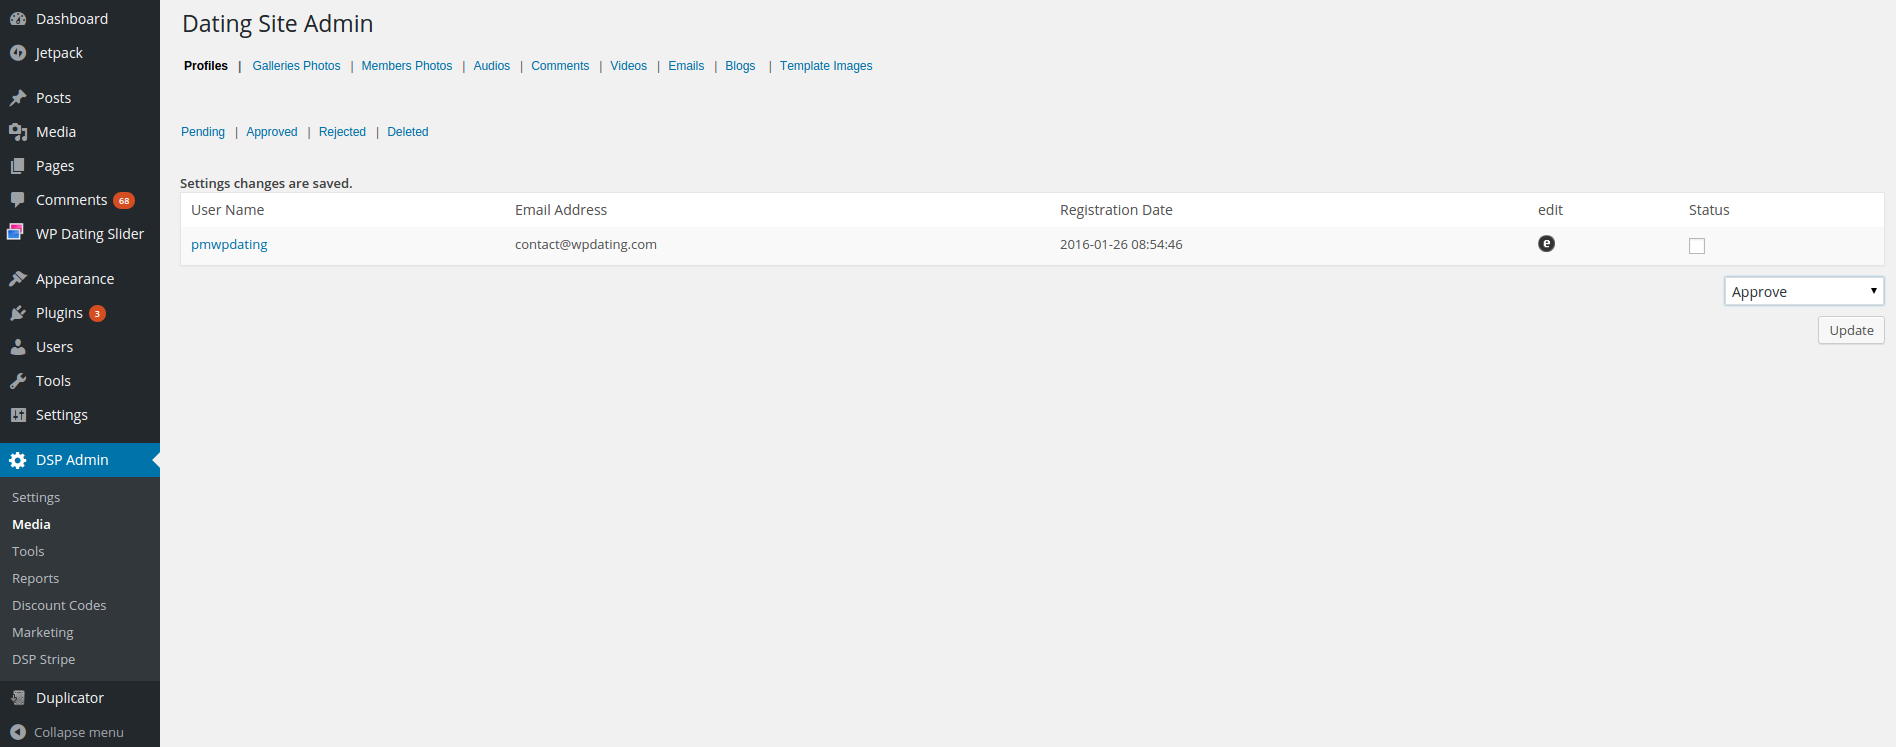Click the Comments speech bubble icon
Screen dimensions: 1896x747
[18, 200]
